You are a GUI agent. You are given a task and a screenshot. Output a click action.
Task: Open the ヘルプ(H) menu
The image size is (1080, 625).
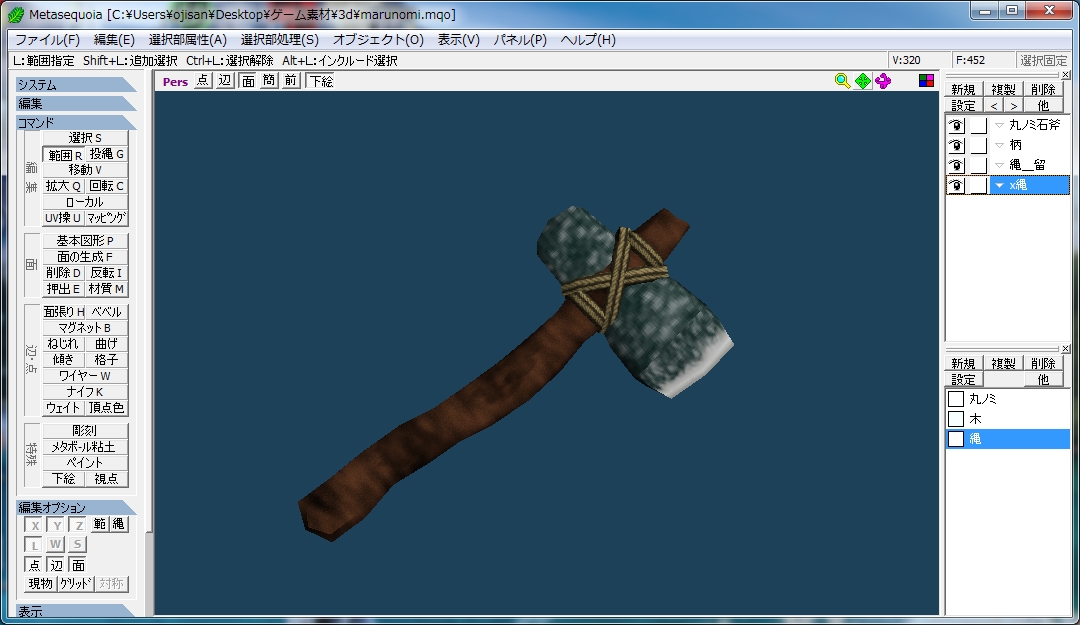[x=588, y=40]
